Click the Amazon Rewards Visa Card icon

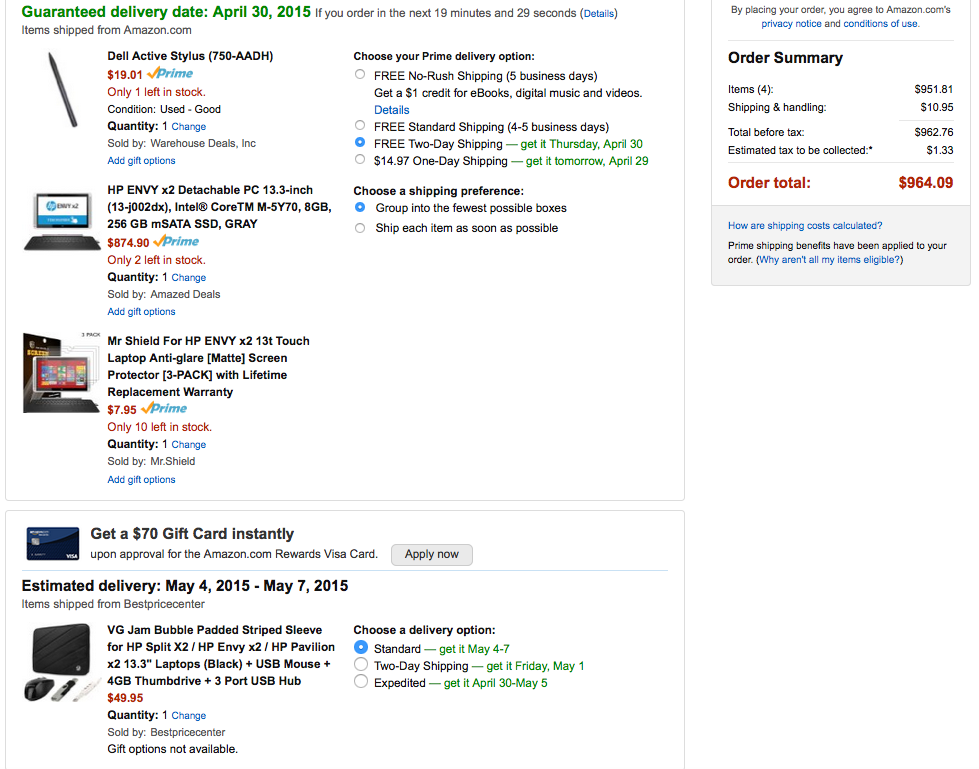[x=53, y=543]
